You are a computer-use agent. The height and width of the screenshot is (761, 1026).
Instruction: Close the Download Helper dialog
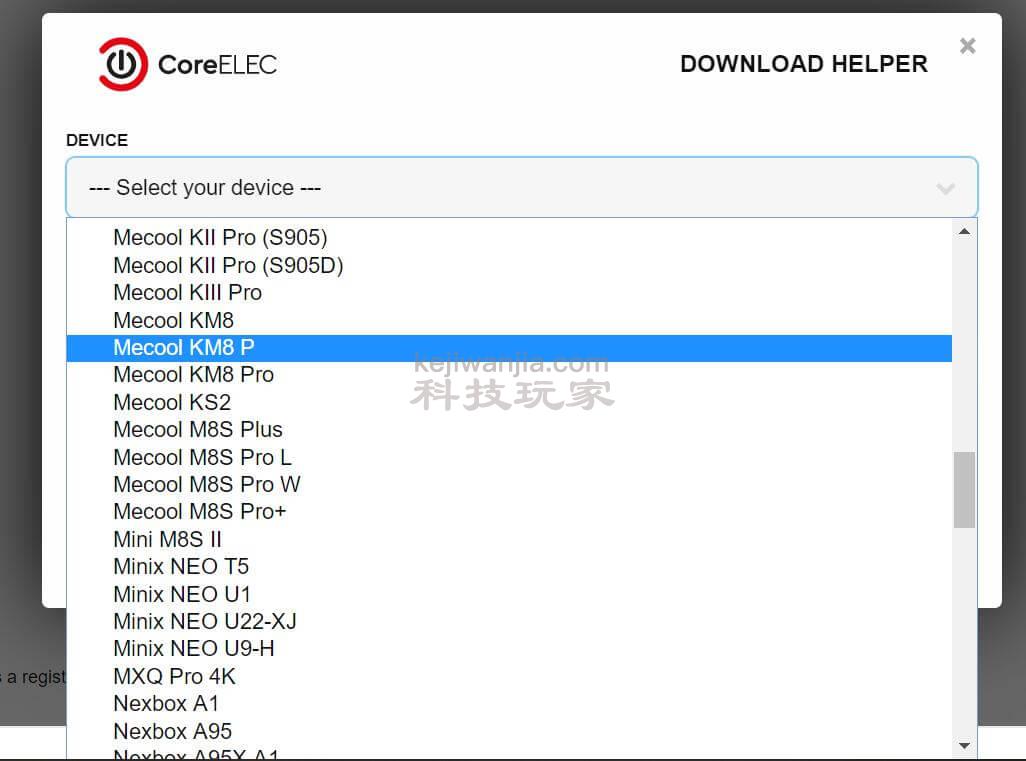pos(967,46)
